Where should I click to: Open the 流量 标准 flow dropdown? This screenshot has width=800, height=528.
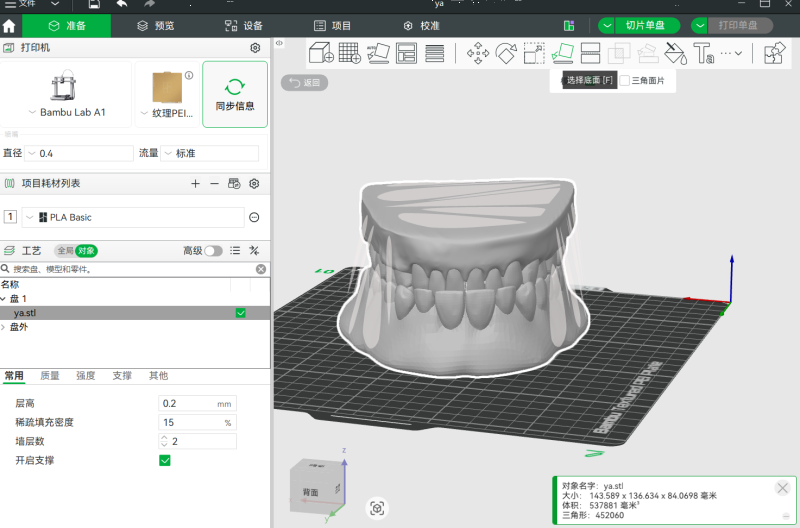coord(210,153)
